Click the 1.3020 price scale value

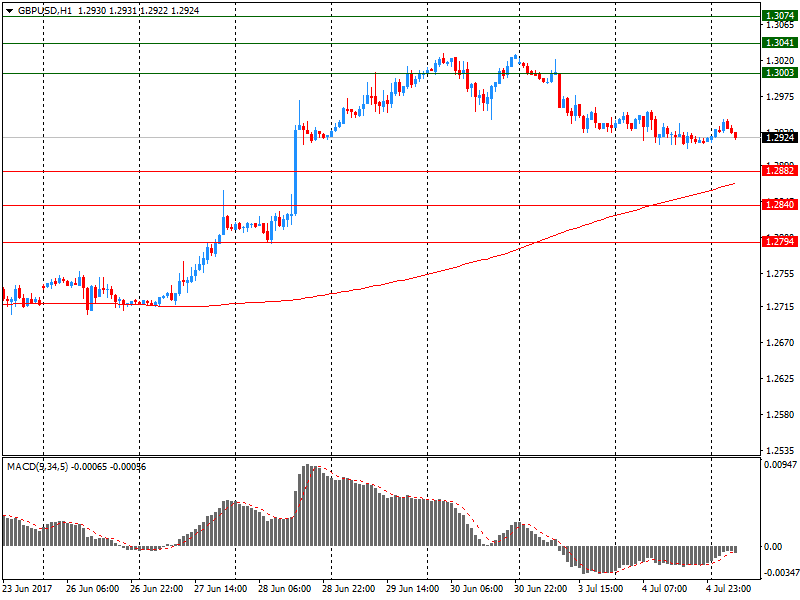780,61
